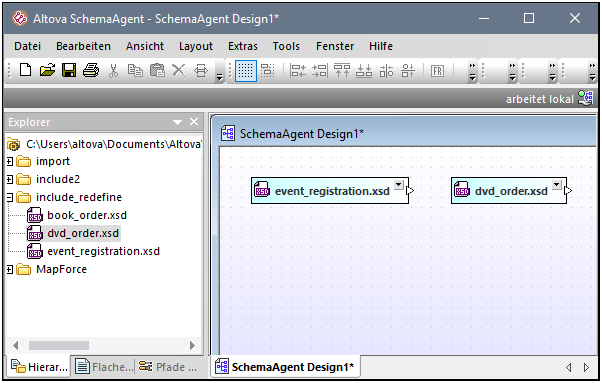Viewport: 602px width, 383px height.
Task: Cut selection with the scissors icon
Action: click(x=113, y=71)
